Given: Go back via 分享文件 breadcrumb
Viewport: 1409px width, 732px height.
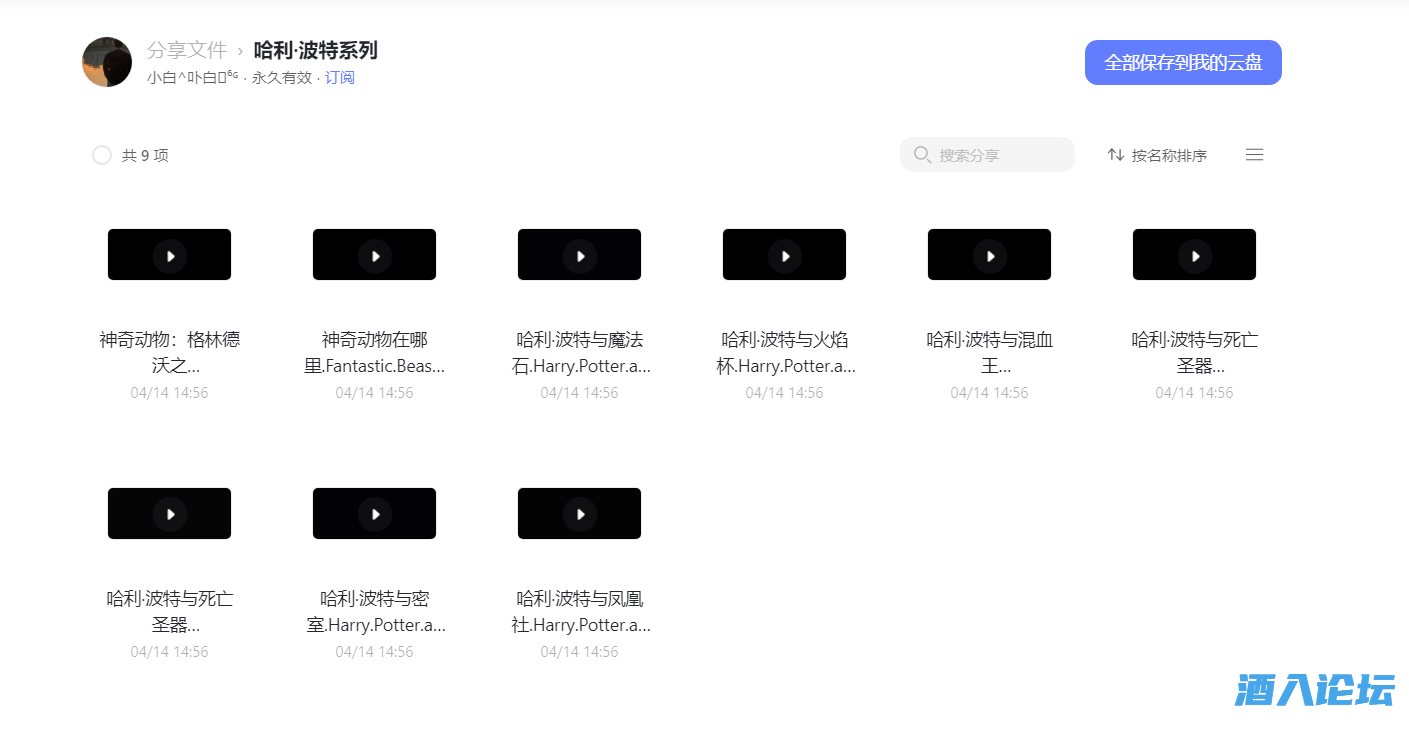Looking at the screenshot, I should click(x=187, y=50).
